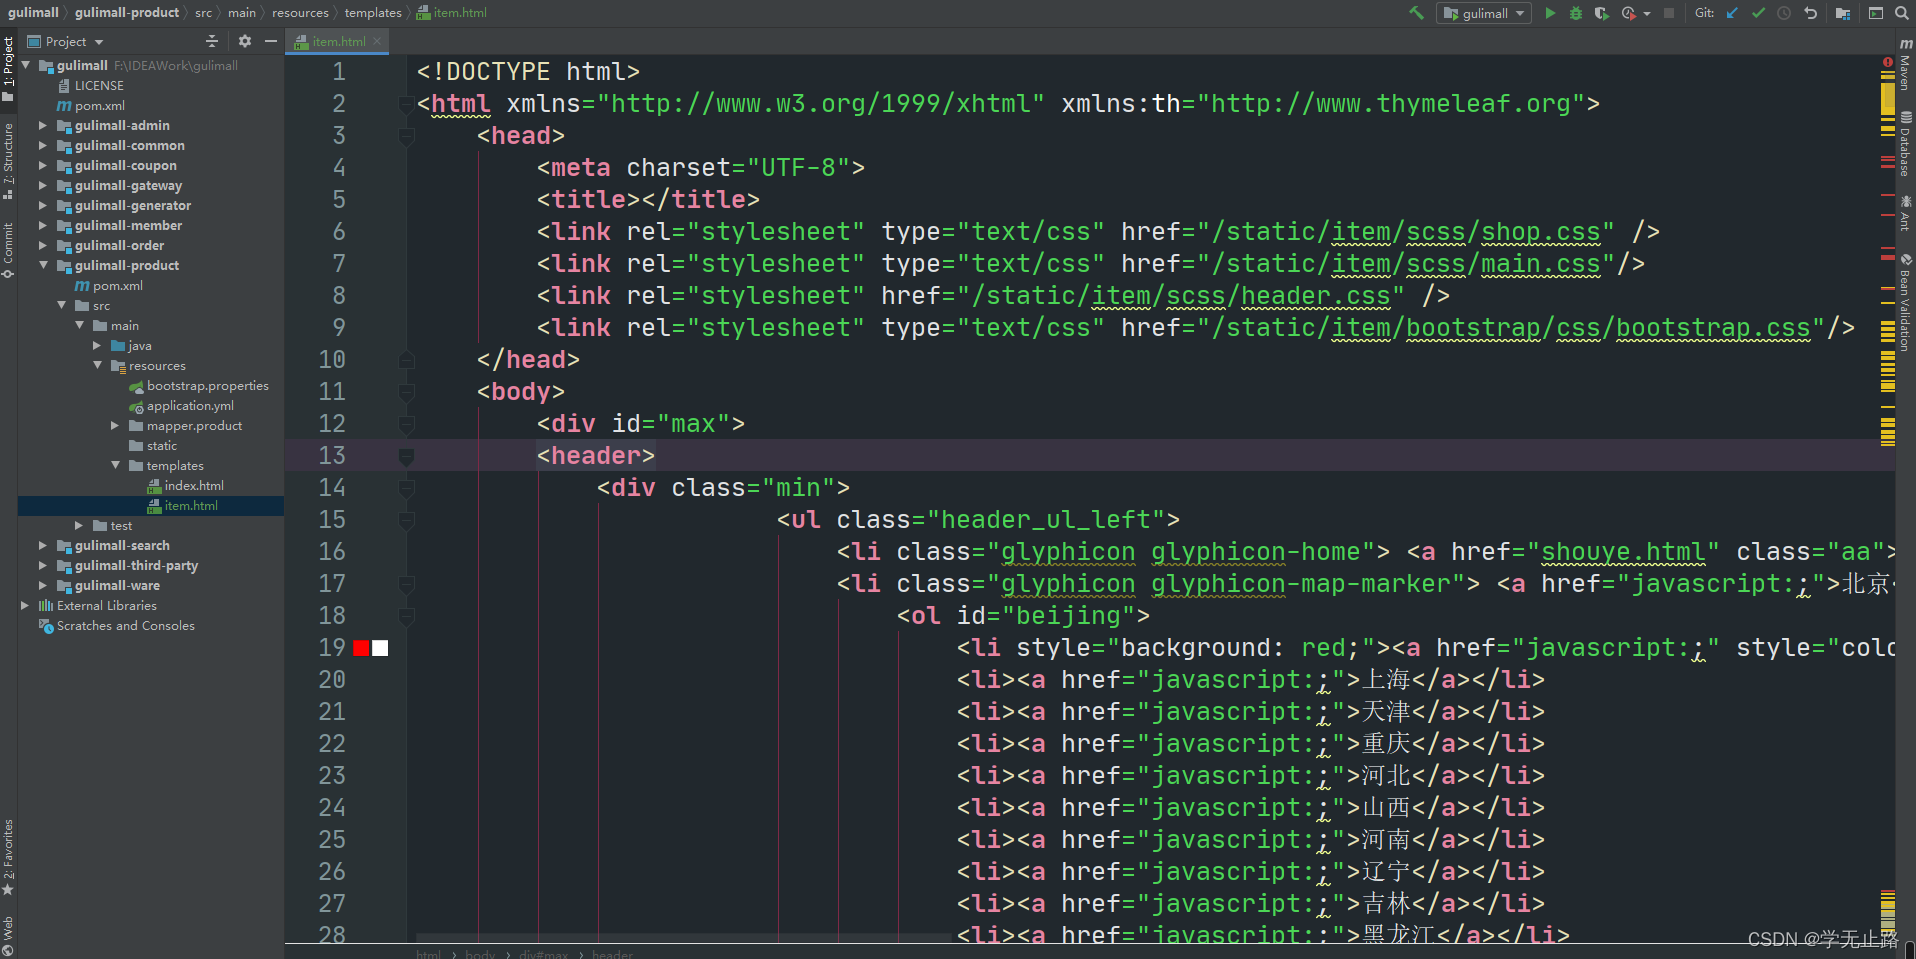Fold the html tag at line 2
The width and height of the screenshot is (1916, 959).
pyautogui.click(x=406, y=104)
